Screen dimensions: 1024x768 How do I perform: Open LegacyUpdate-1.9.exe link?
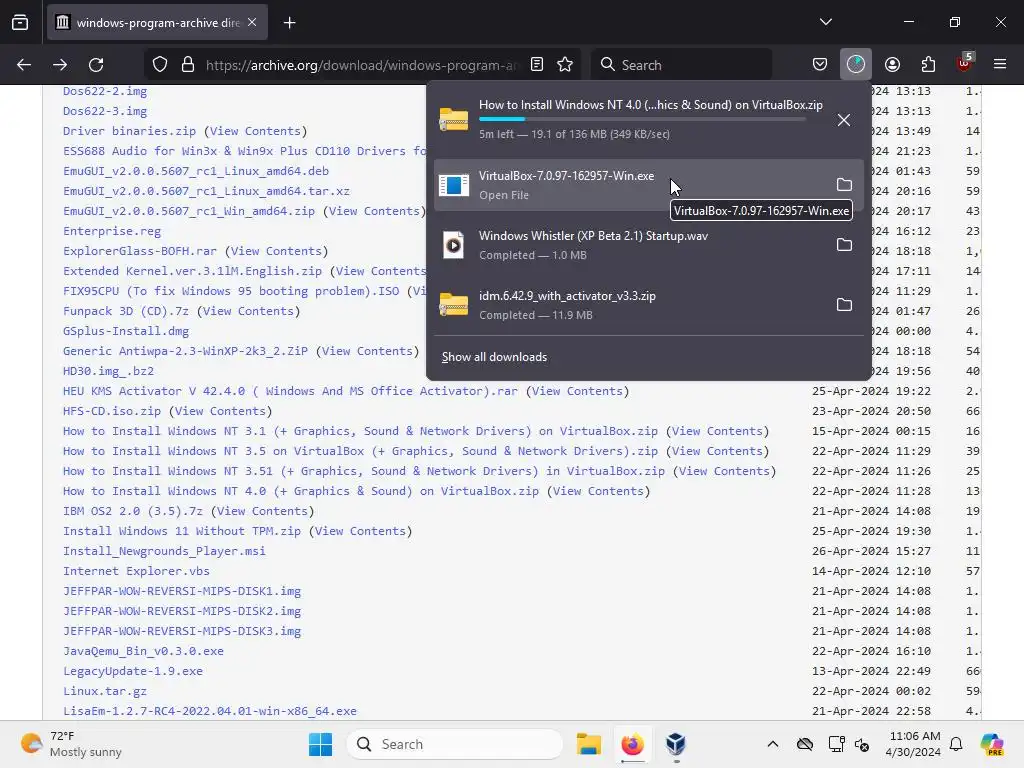coord(133,671)
